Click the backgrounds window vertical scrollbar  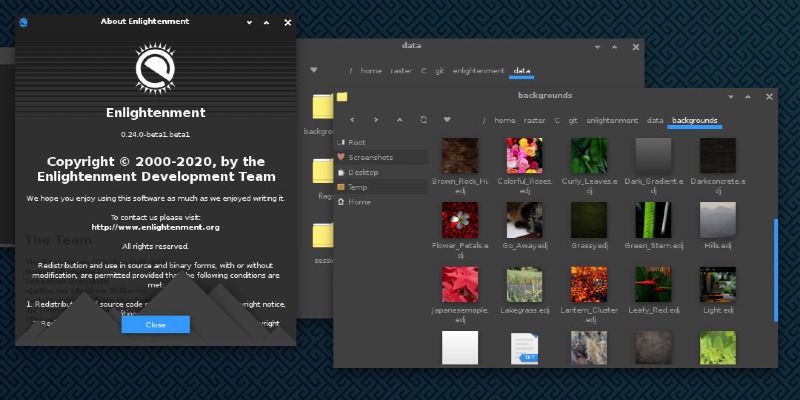point(775,270)
